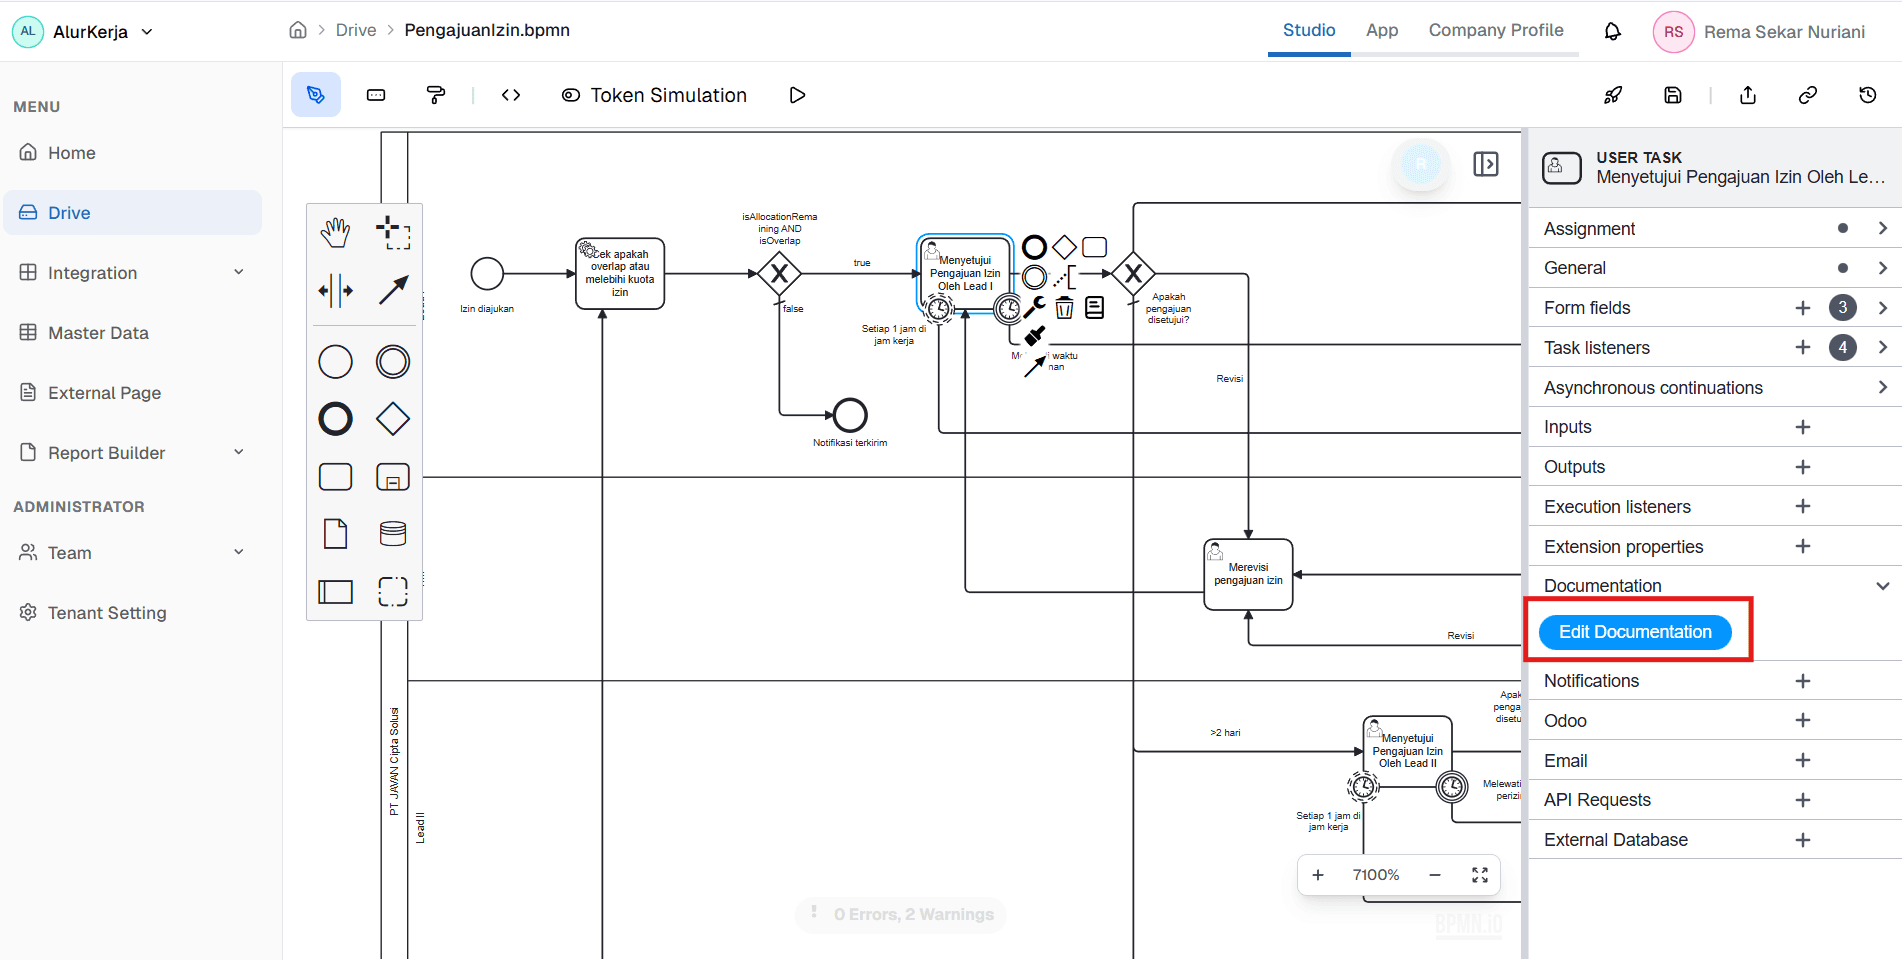This screenshot has width=1902, height=960.
Task: Click the deploy rocket icon
Action: (1613, 94)
